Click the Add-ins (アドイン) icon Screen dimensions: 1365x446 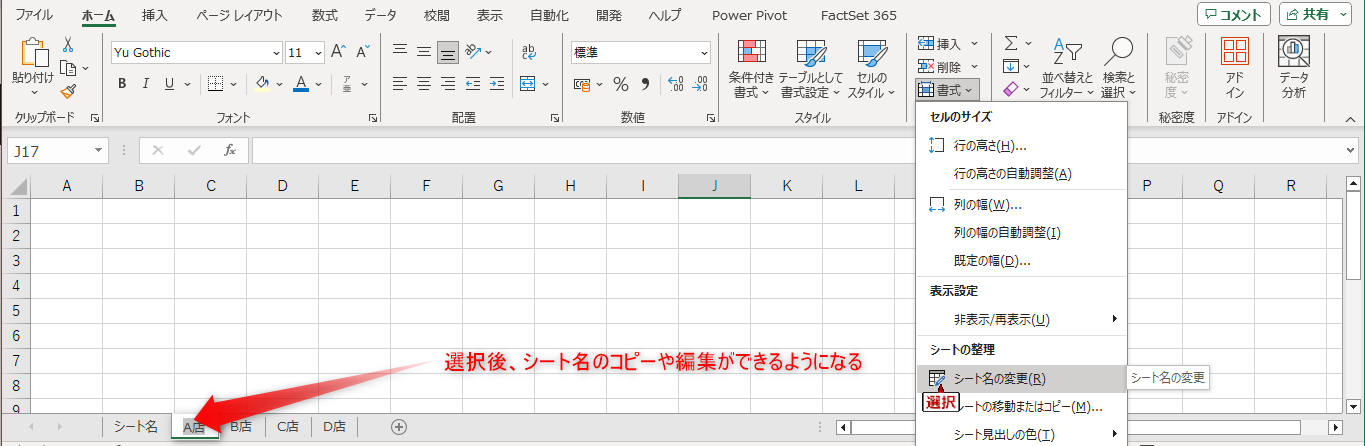point(1235,68)
